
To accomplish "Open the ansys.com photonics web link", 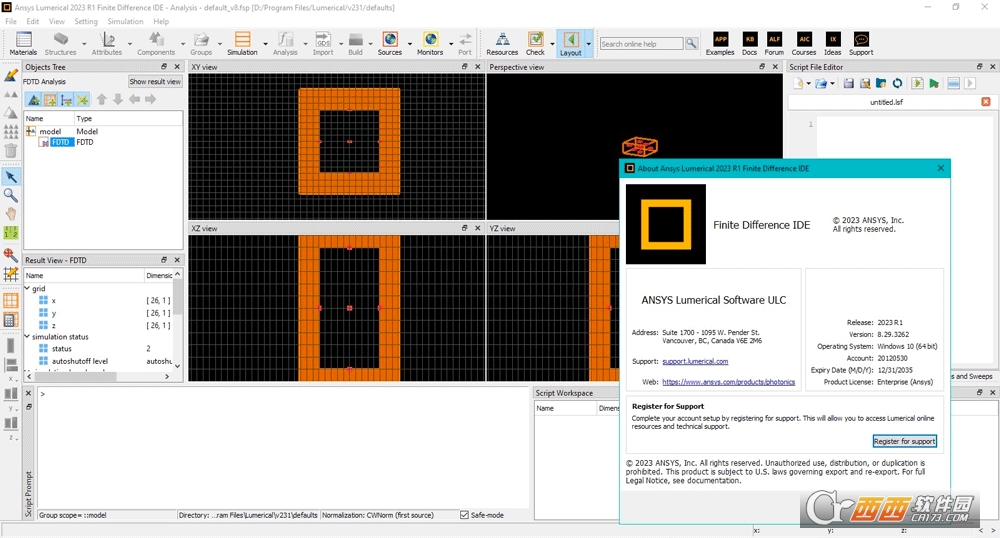I will pos(728,382).
